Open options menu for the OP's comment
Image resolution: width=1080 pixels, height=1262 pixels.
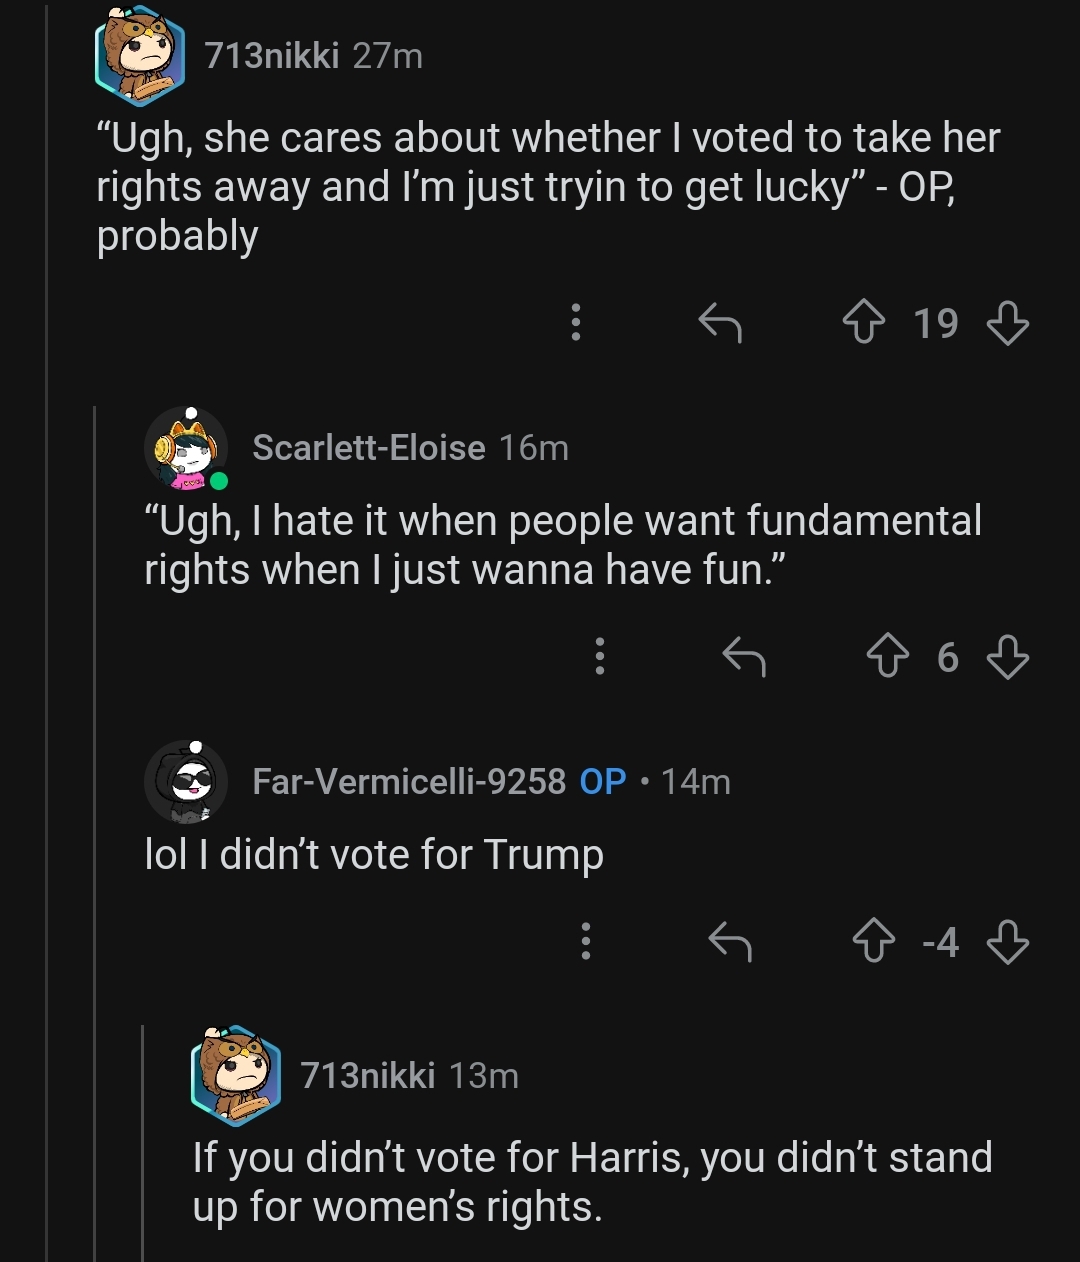[x=585, y=940]
